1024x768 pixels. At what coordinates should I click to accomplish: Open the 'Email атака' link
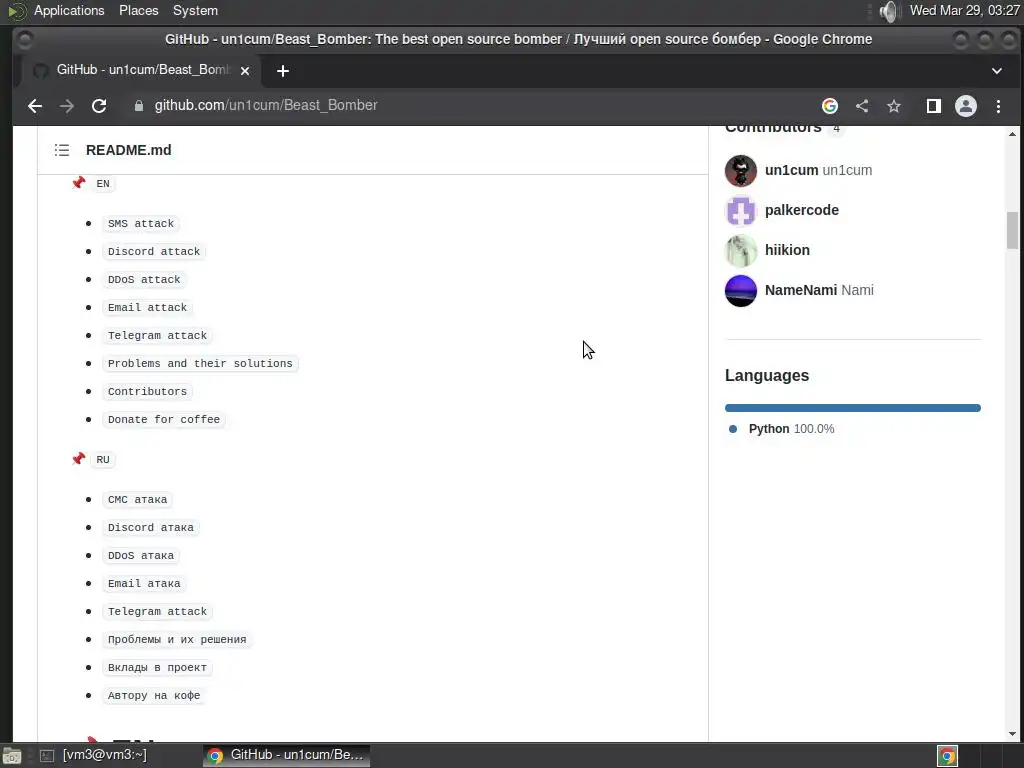tap(144, 584)
